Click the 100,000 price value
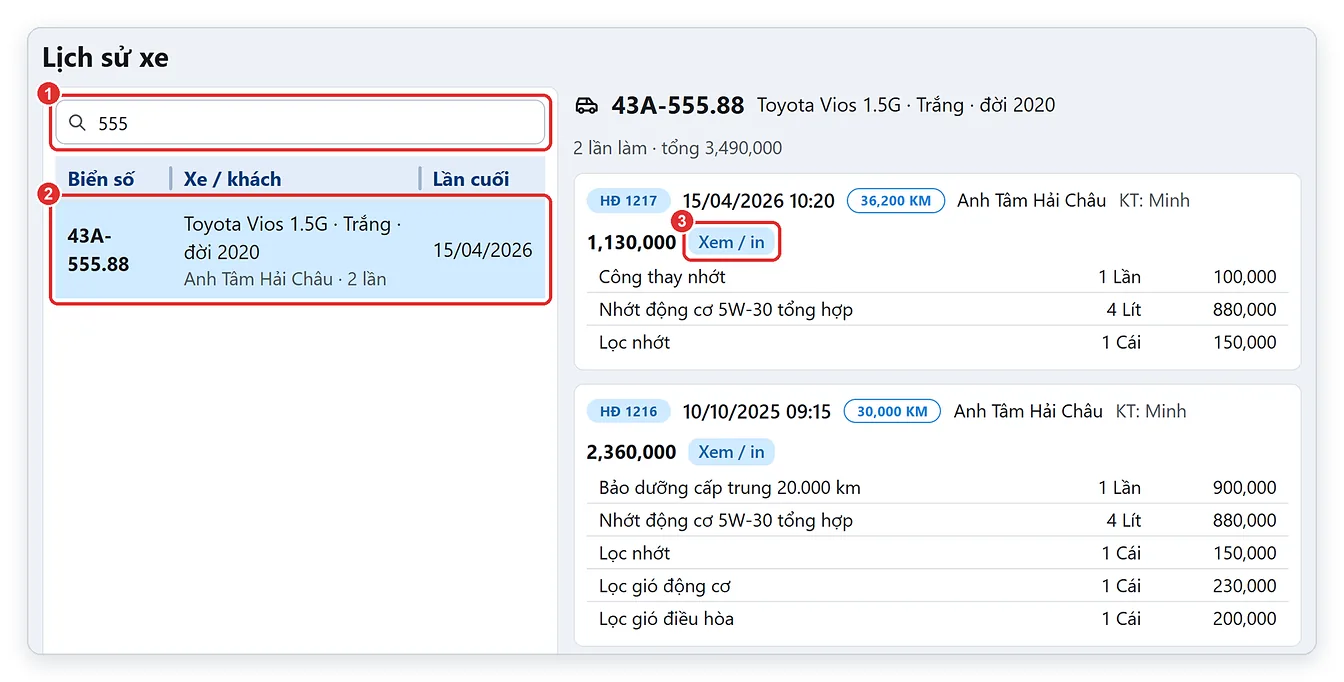Viewport: 1344px width, 682px height. point(1244,277)
